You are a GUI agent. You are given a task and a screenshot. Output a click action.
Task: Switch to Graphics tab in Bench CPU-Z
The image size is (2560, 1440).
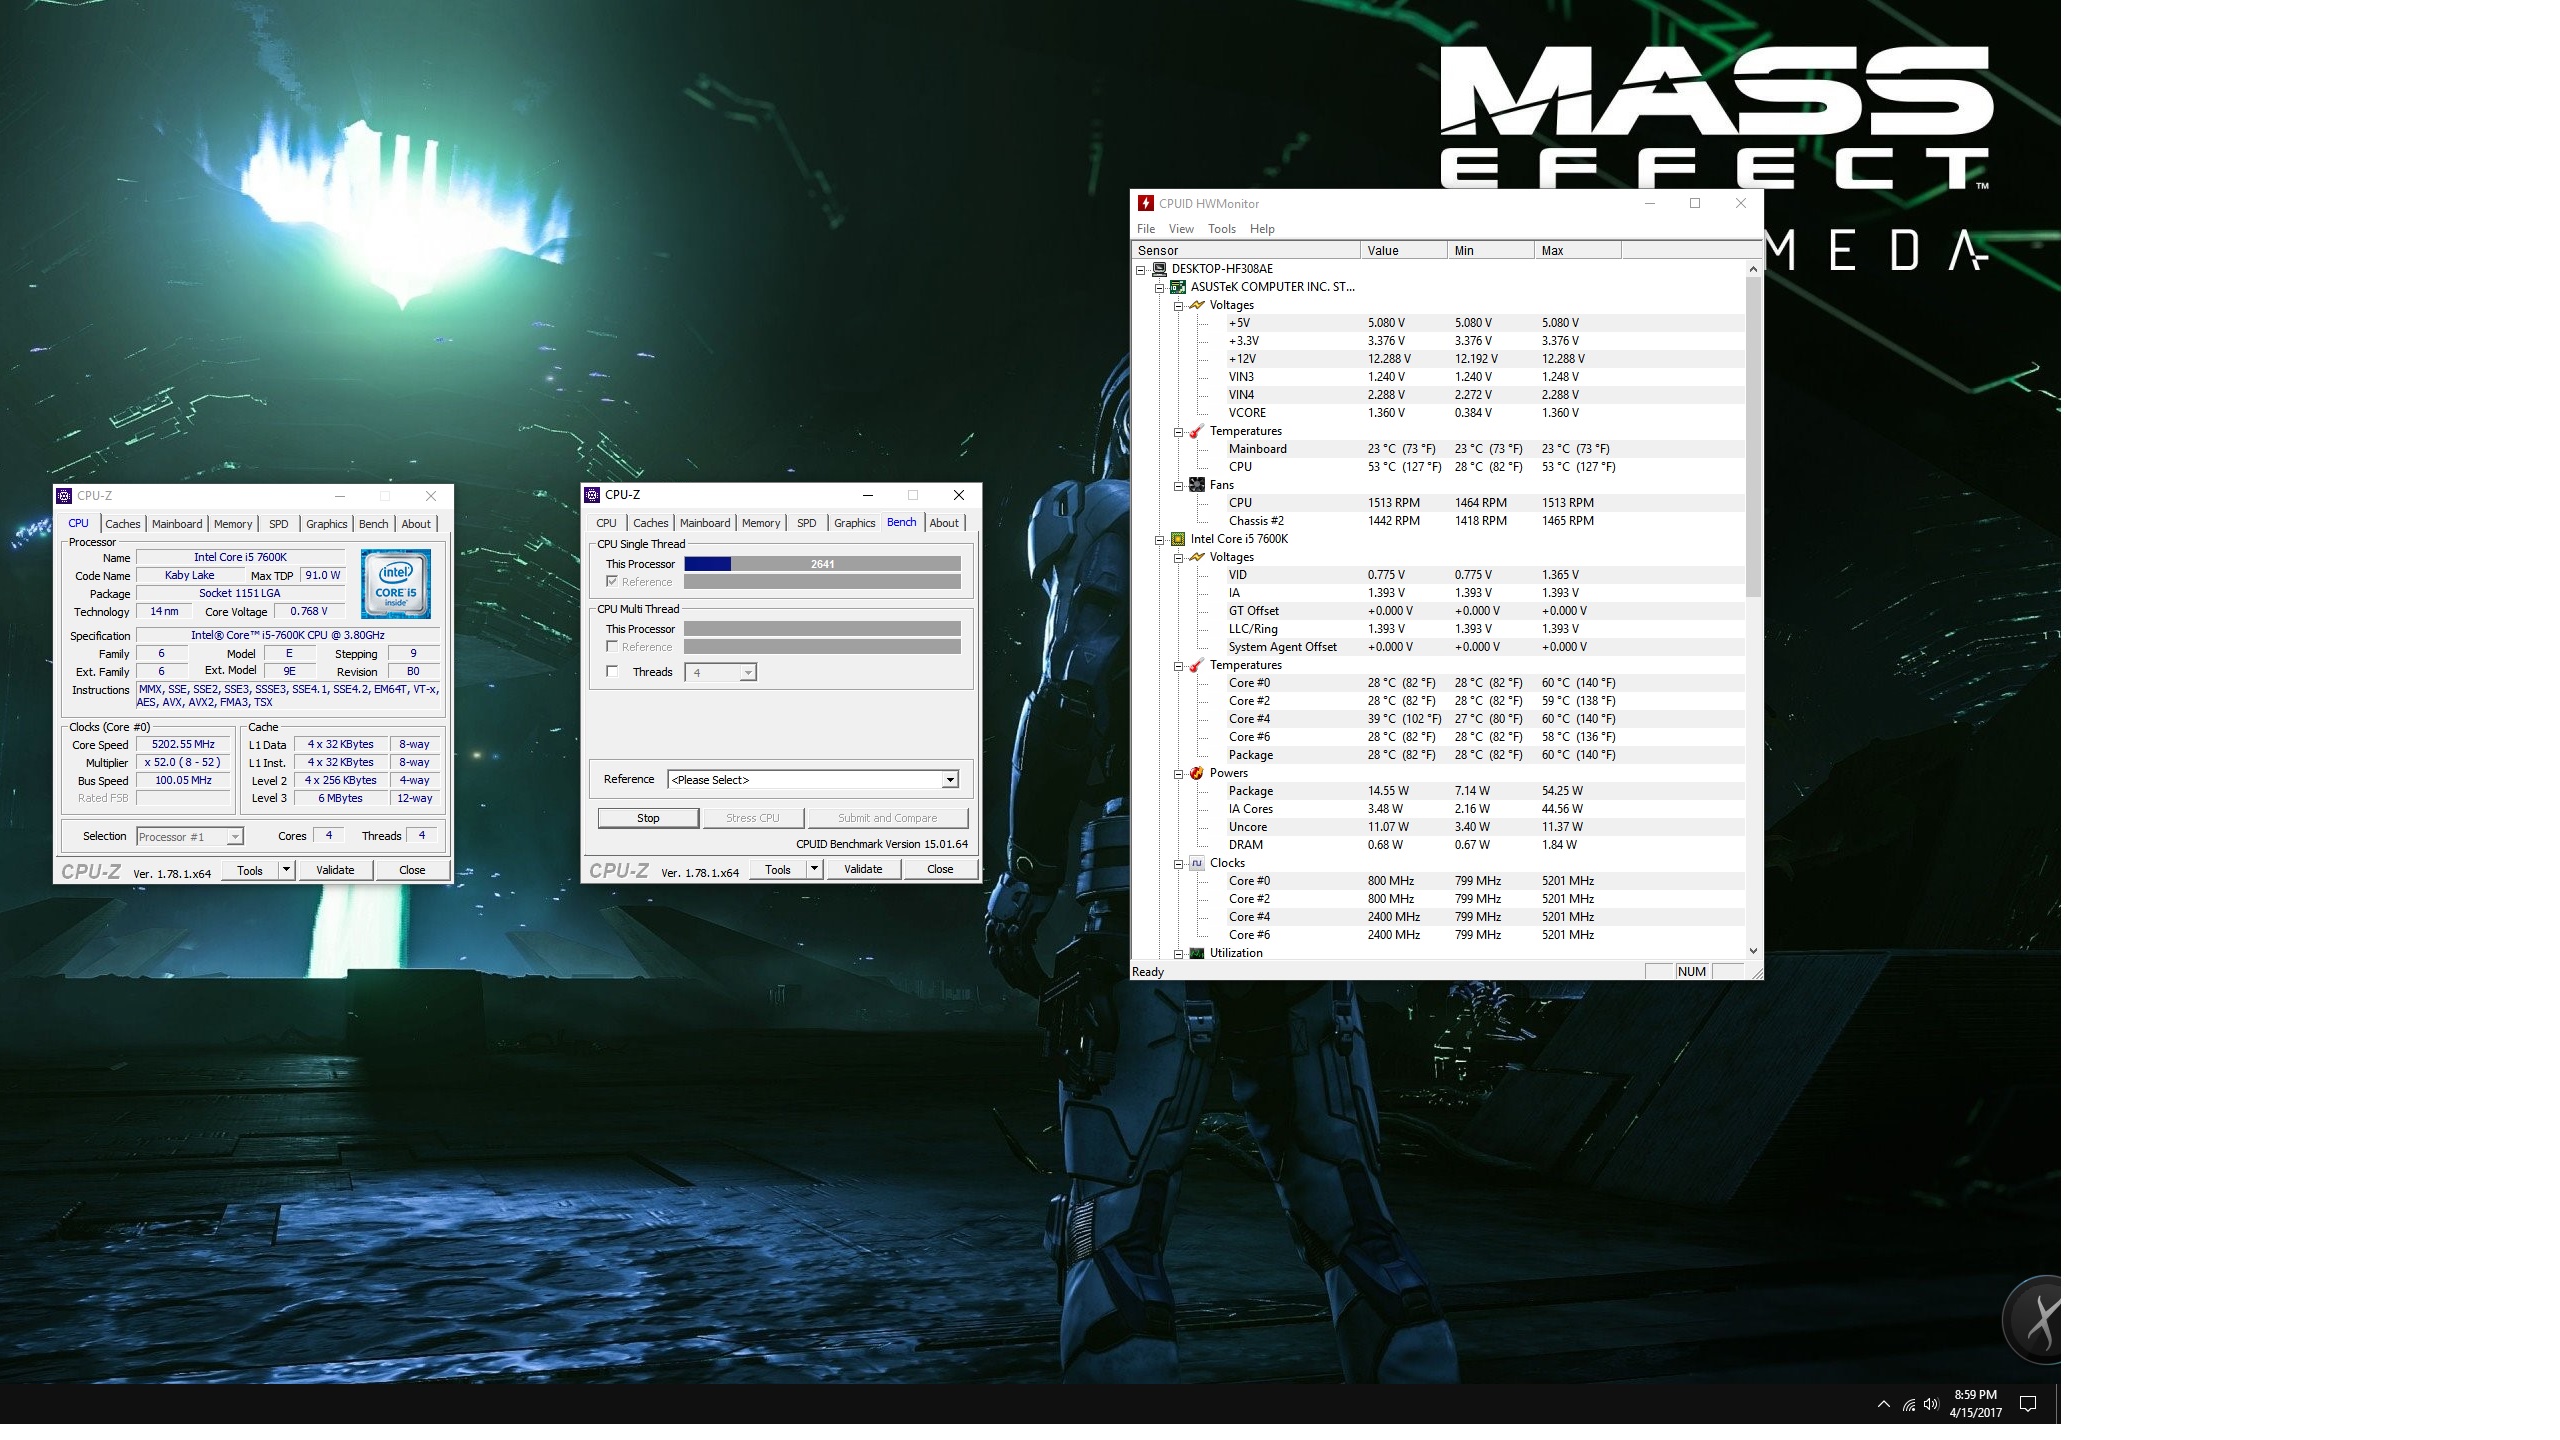click(855, 523)
